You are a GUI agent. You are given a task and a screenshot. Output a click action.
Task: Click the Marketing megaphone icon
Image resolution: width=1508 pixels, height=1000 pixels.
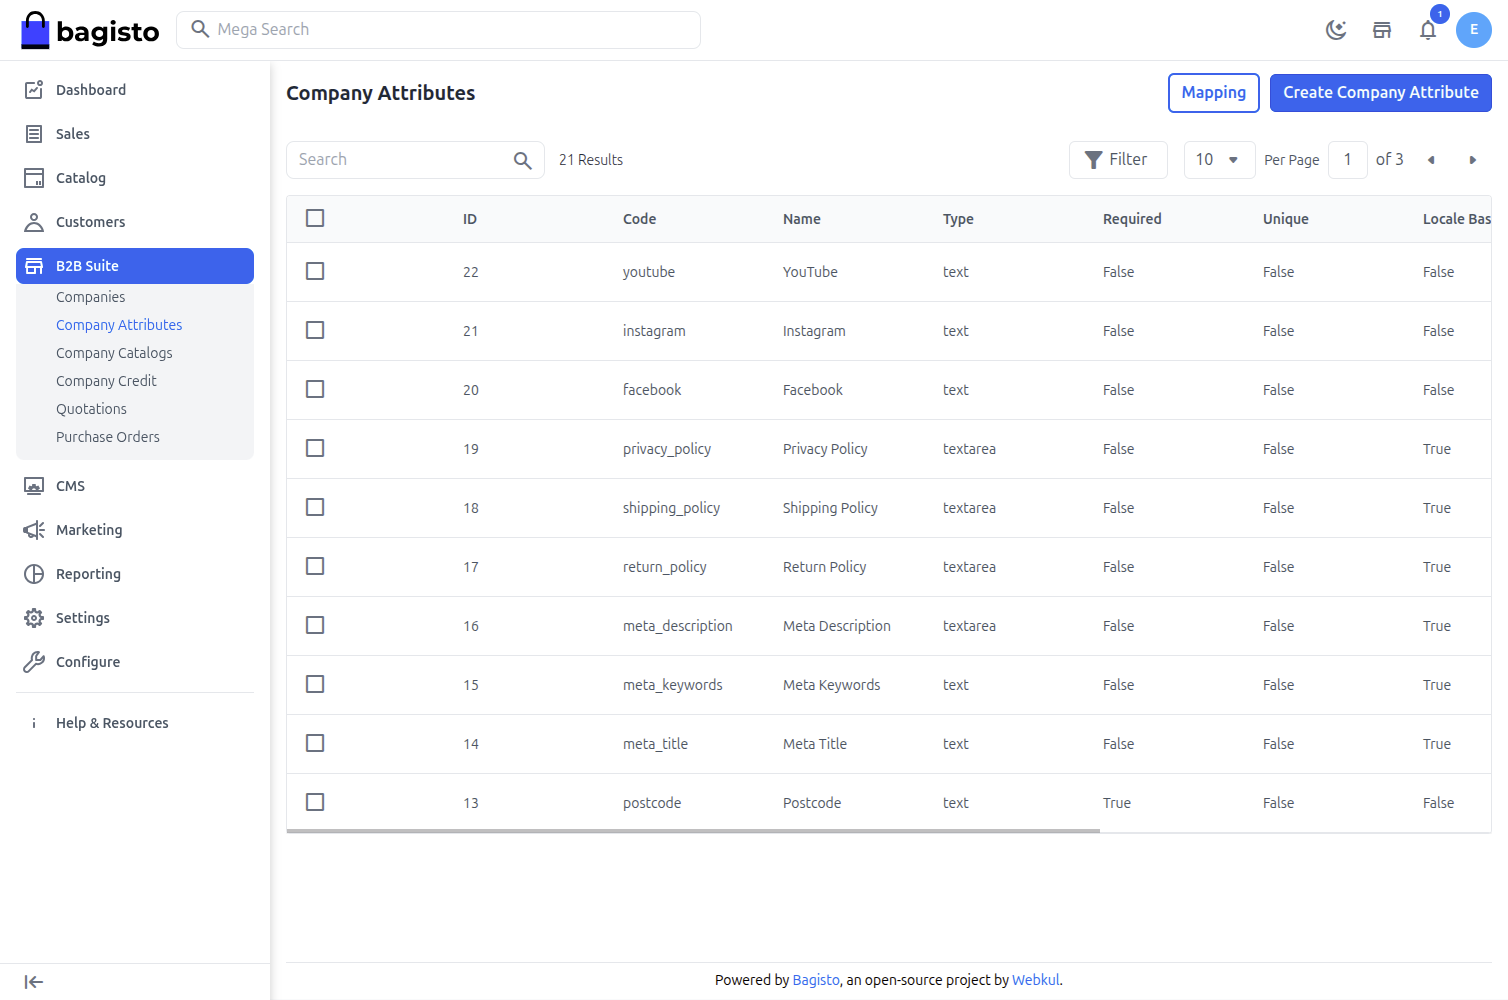[x=34, y=530]
